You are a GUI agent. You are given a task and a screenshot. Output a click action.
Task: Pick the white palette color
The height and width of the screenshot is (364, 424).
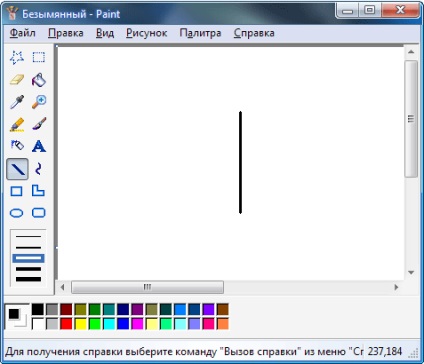point(38,324)
